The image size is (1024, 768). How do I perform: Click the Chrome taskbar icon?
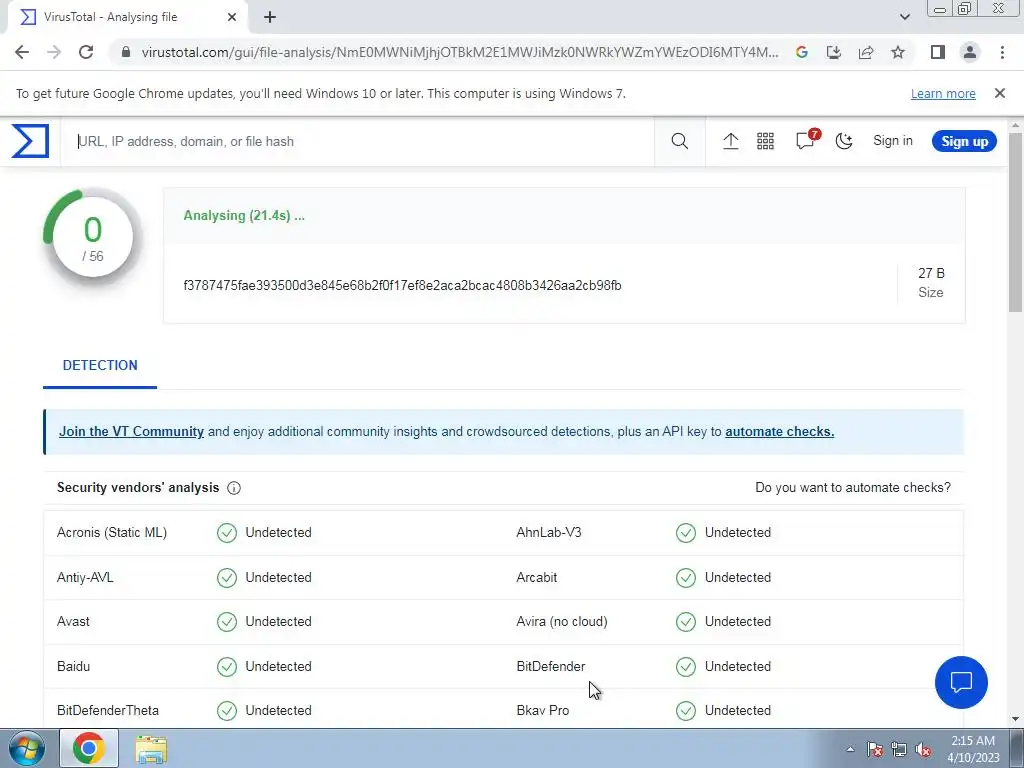pyautogui.click(x=89, y=748)
